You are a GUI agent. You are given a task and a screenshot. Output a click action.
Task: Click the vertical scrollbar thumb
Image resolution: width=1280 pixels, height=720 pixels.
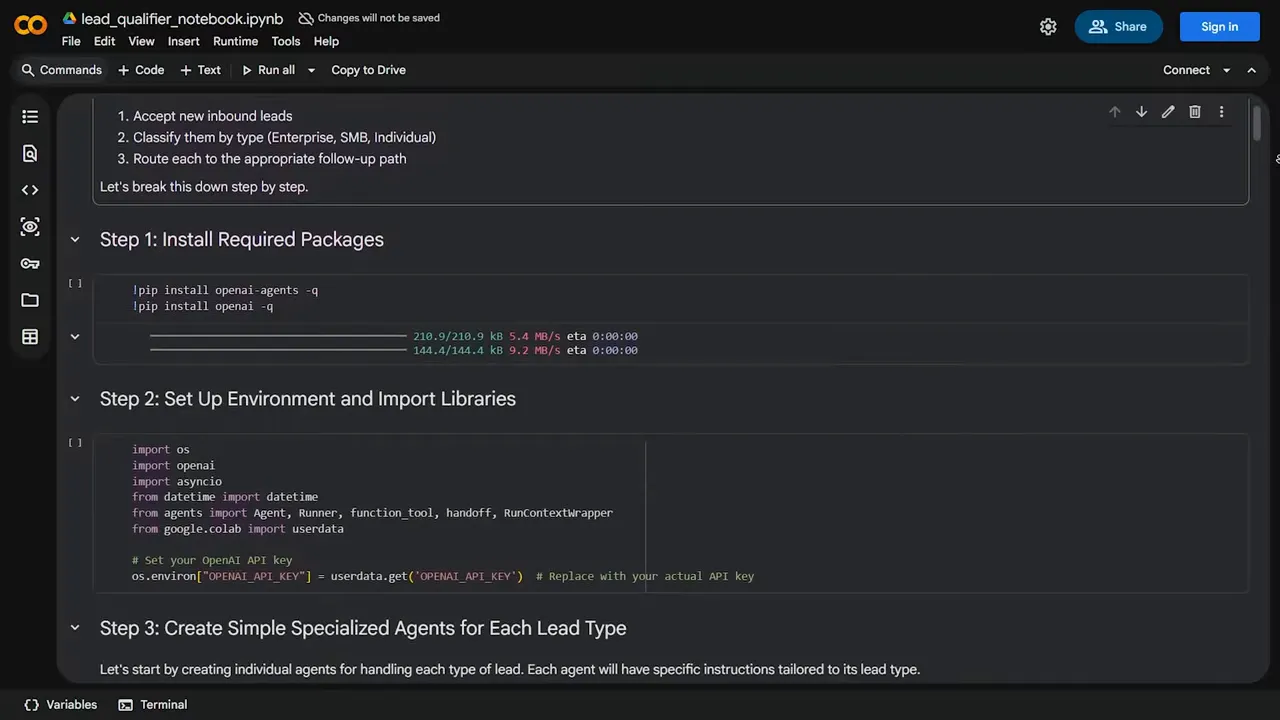point(1257,121)
